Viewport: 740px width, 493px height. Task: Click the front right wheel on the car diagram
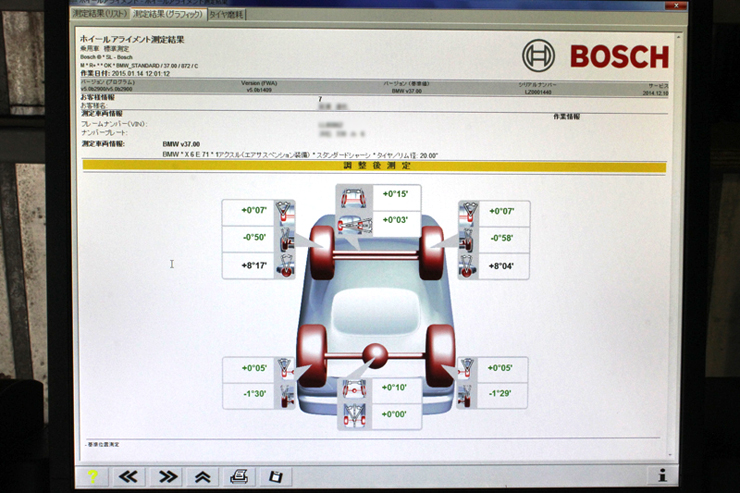pos(431,253)
